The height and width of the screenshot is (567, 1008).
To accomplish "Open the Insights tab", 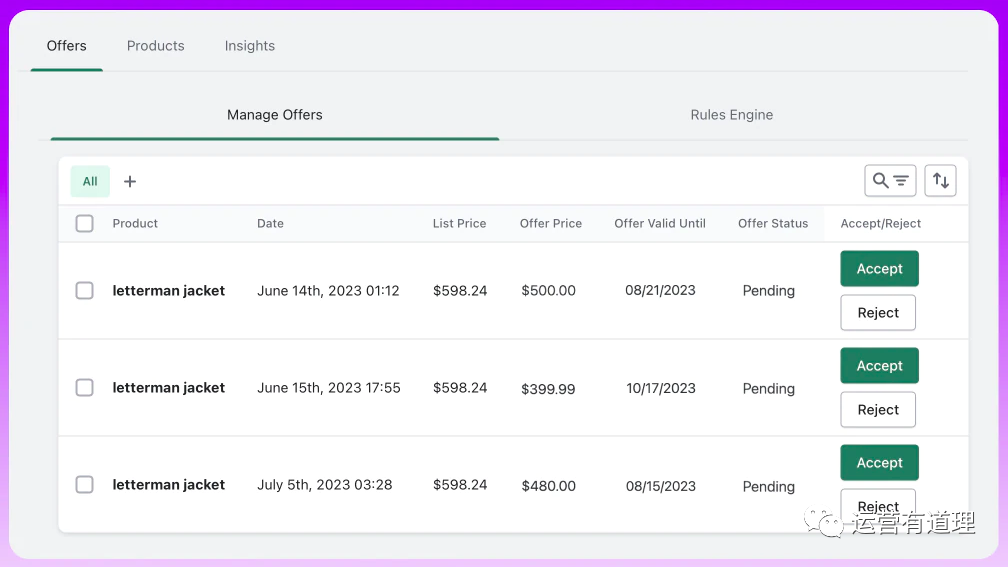I will point(249,46).
